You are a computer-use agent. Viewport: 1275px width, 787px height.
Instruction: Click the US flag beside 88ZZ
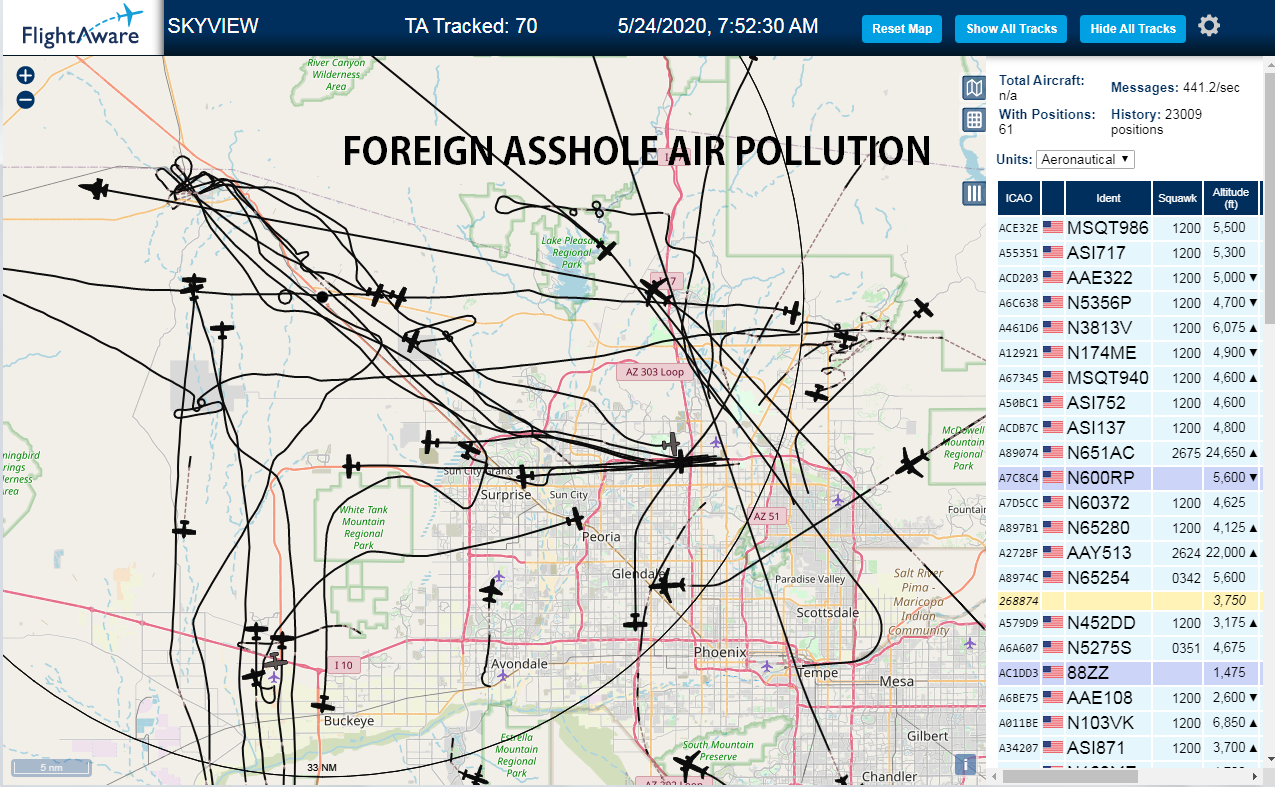point(1053,673)
